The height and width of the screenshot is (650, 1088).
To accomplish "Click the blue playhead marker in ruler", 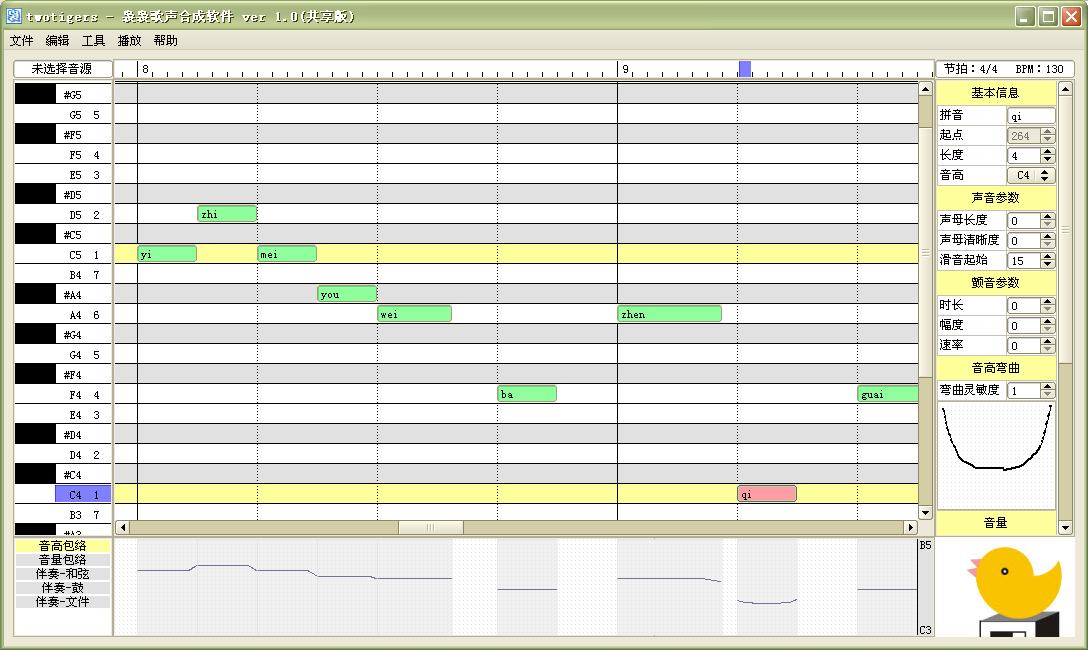I will (x=745, y=69).
